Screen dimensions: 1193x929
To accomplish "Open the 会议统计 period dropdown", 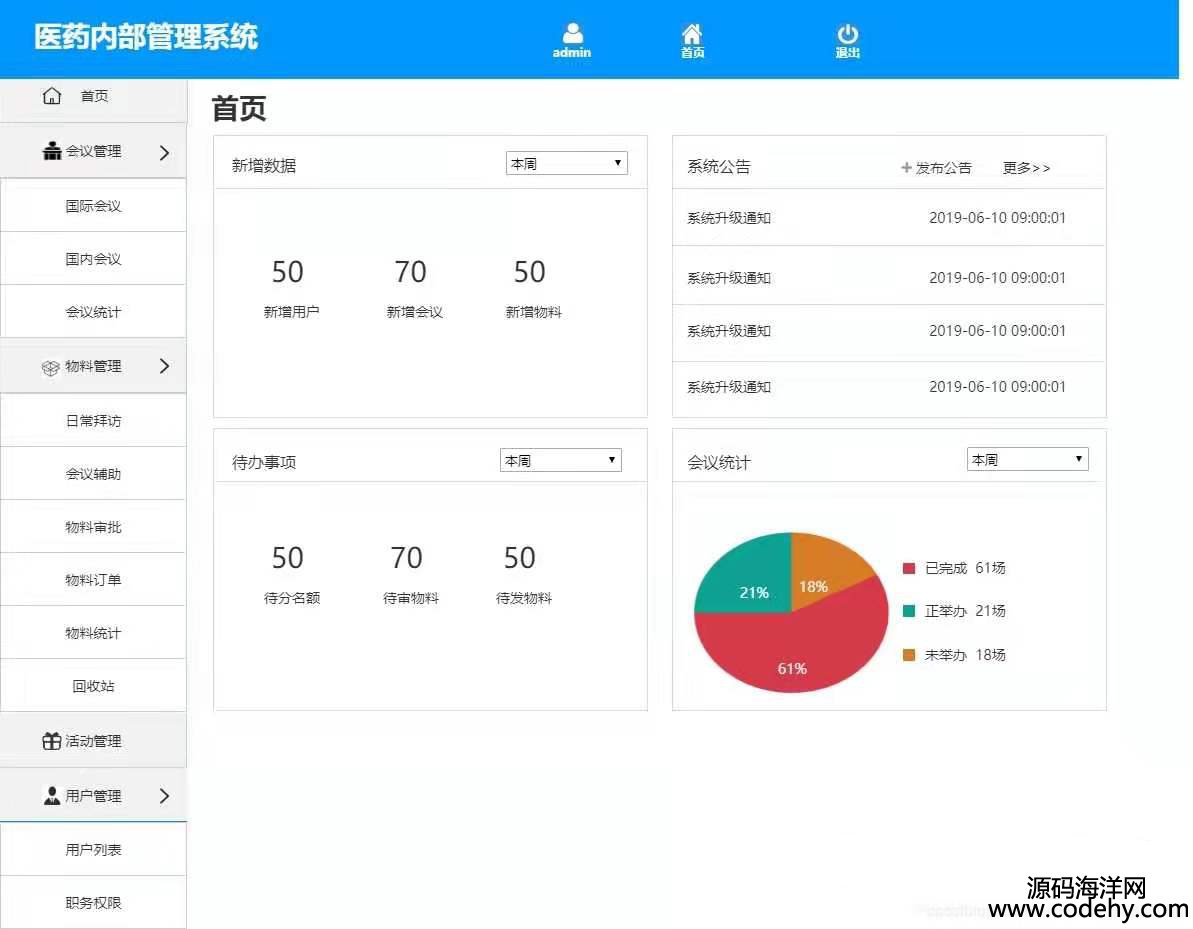I will [1028, 459].
